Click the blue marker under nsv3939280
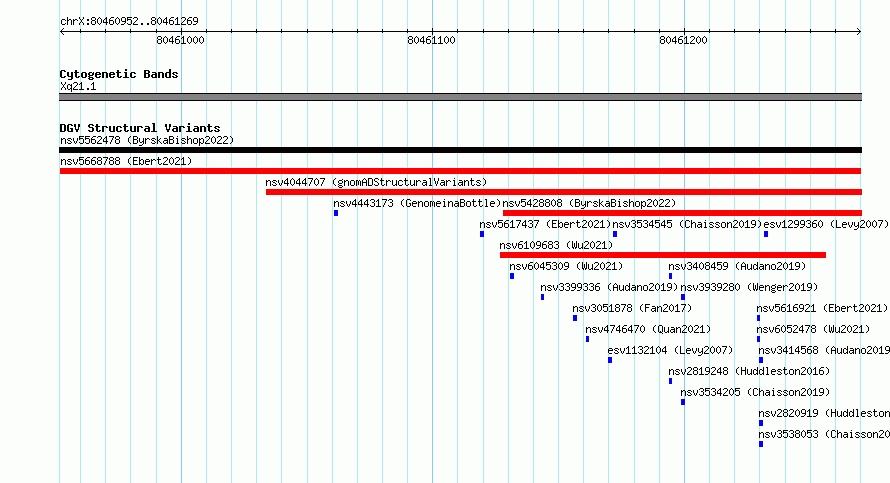Screen dimensions: 890x483 tap(683, 297)
